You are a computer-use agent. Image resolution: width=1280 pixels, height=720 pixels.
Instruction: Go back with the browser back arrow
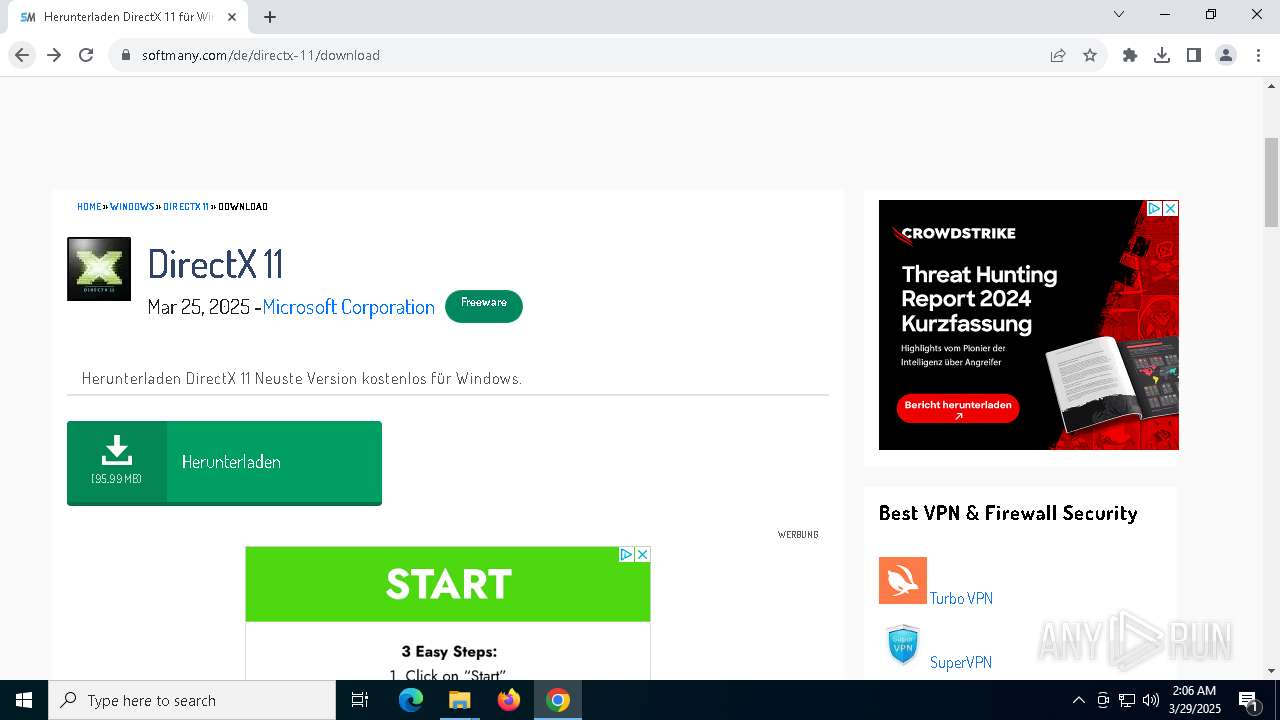tap(22, 55)
